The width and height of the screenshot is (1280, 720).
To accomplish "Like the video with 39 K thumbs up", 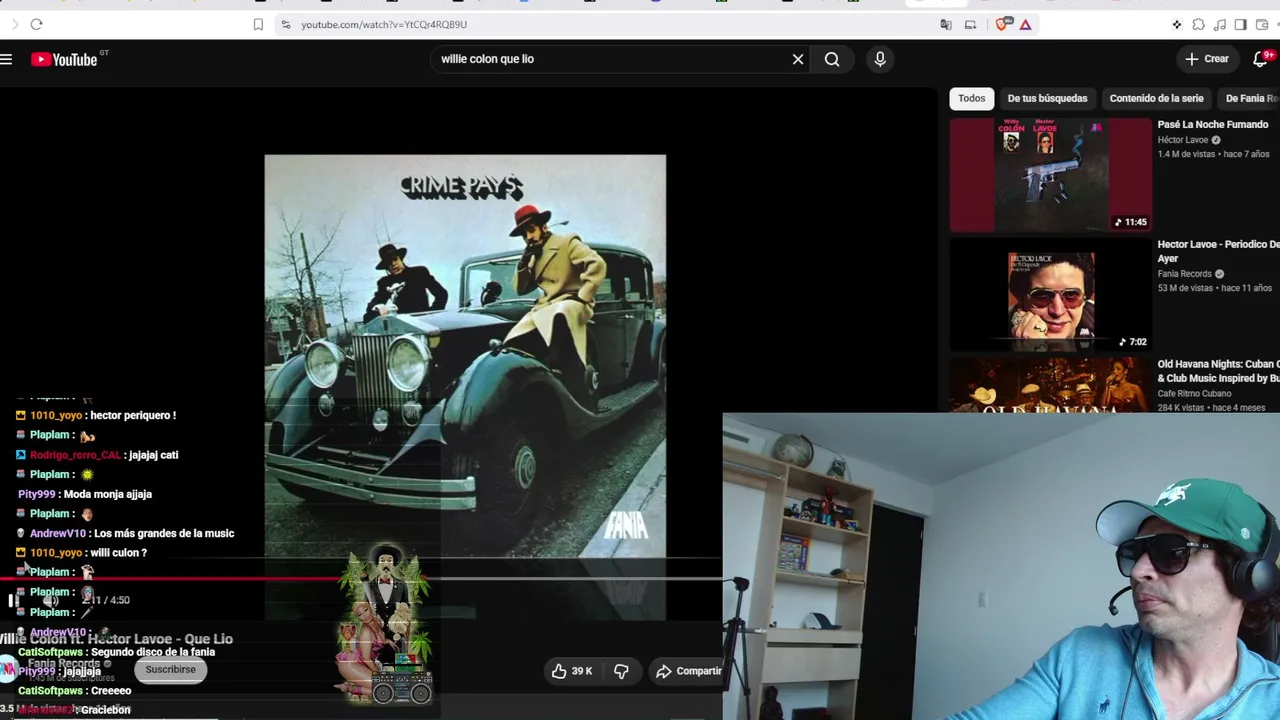I will (571, 671).
